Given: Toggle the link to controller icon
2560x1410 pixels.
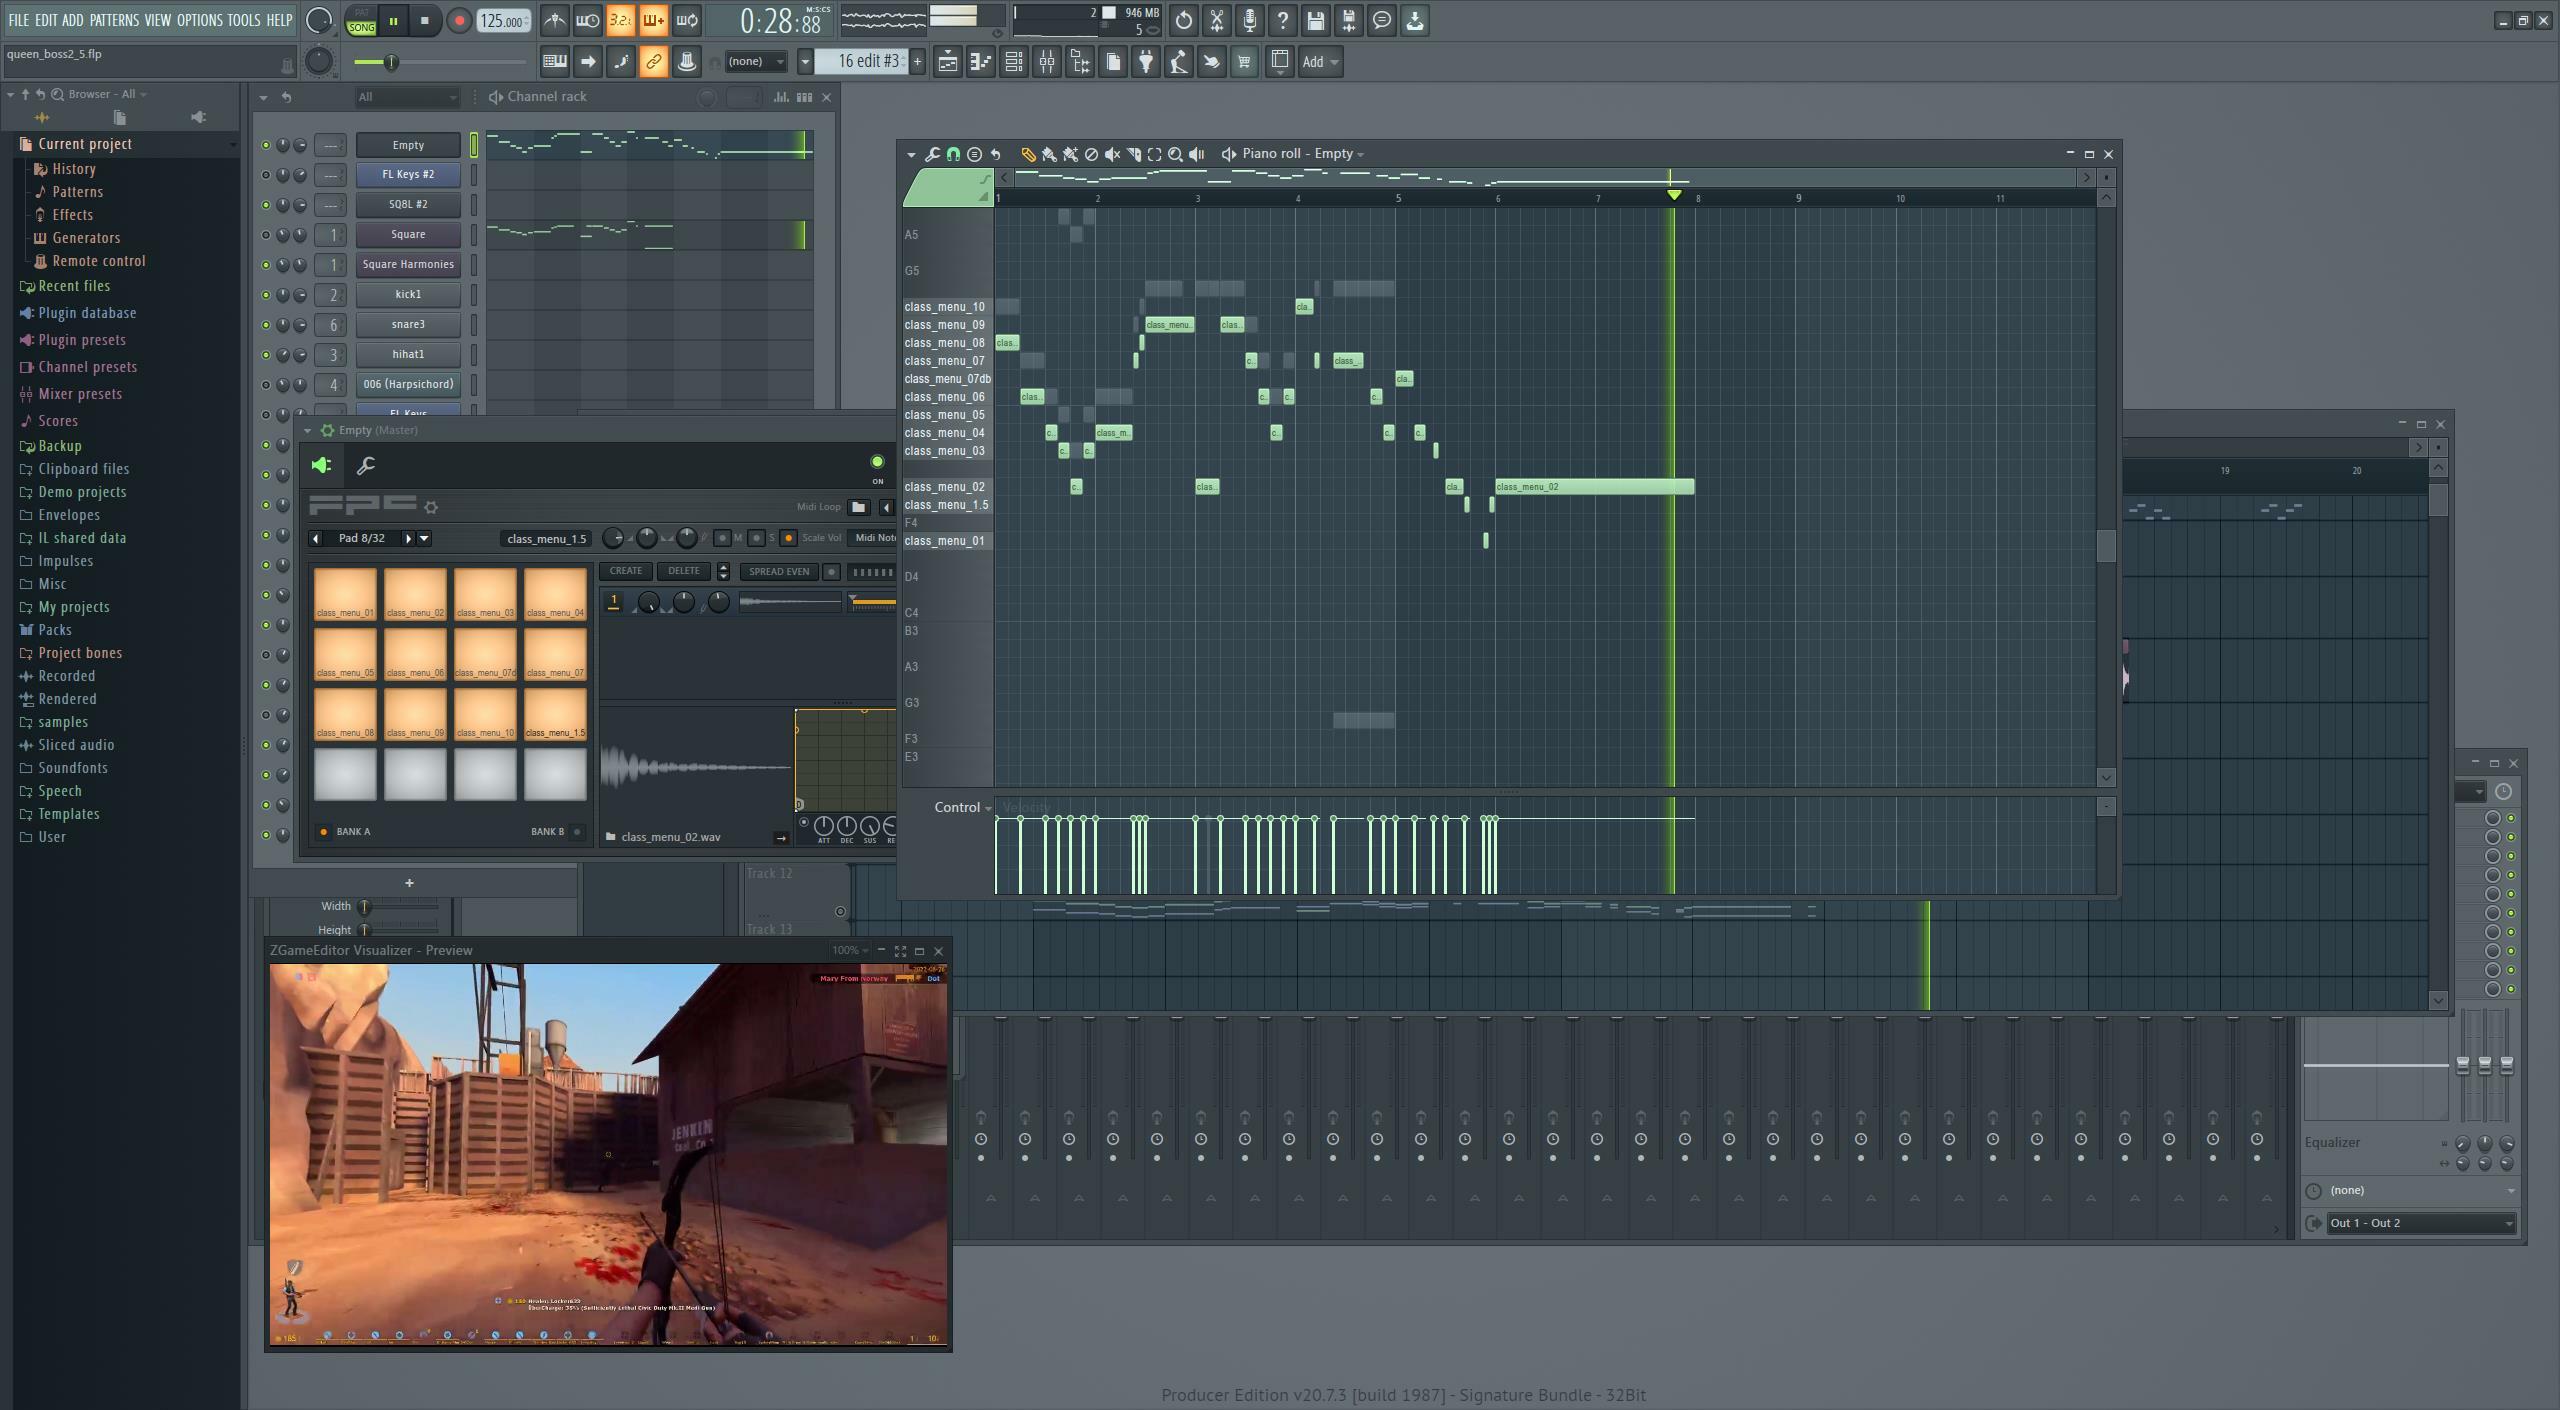Looking at the screenshot, I should point(654,62).
